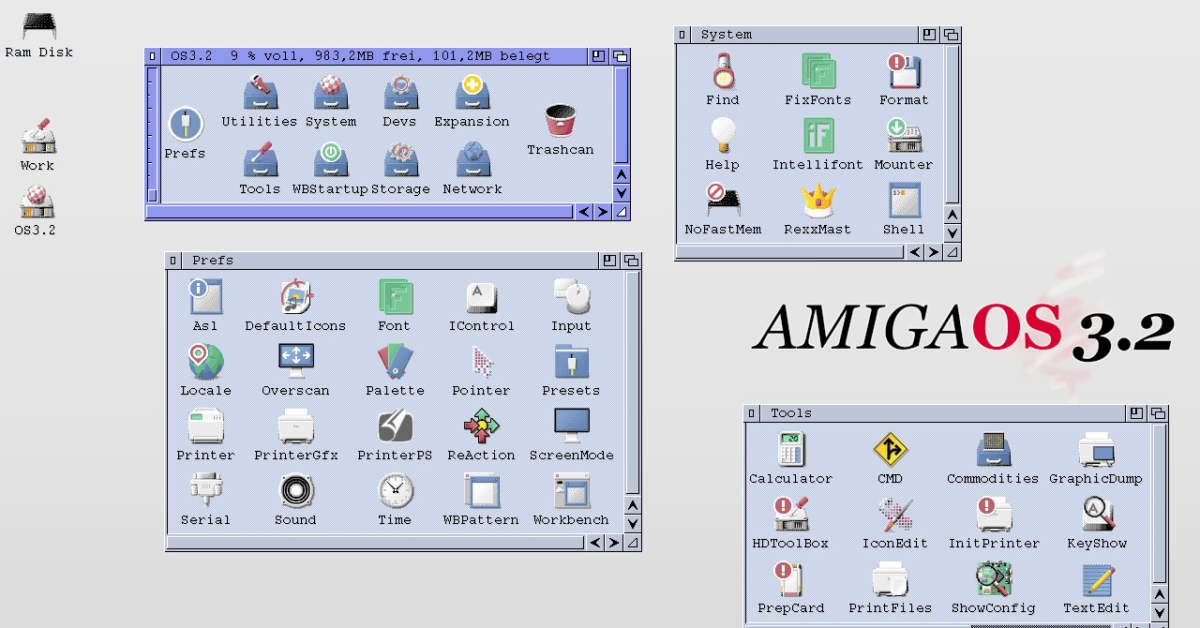Open the Asl preferences icon
The image size is (1200, 628).
click(x=205, y=297)
